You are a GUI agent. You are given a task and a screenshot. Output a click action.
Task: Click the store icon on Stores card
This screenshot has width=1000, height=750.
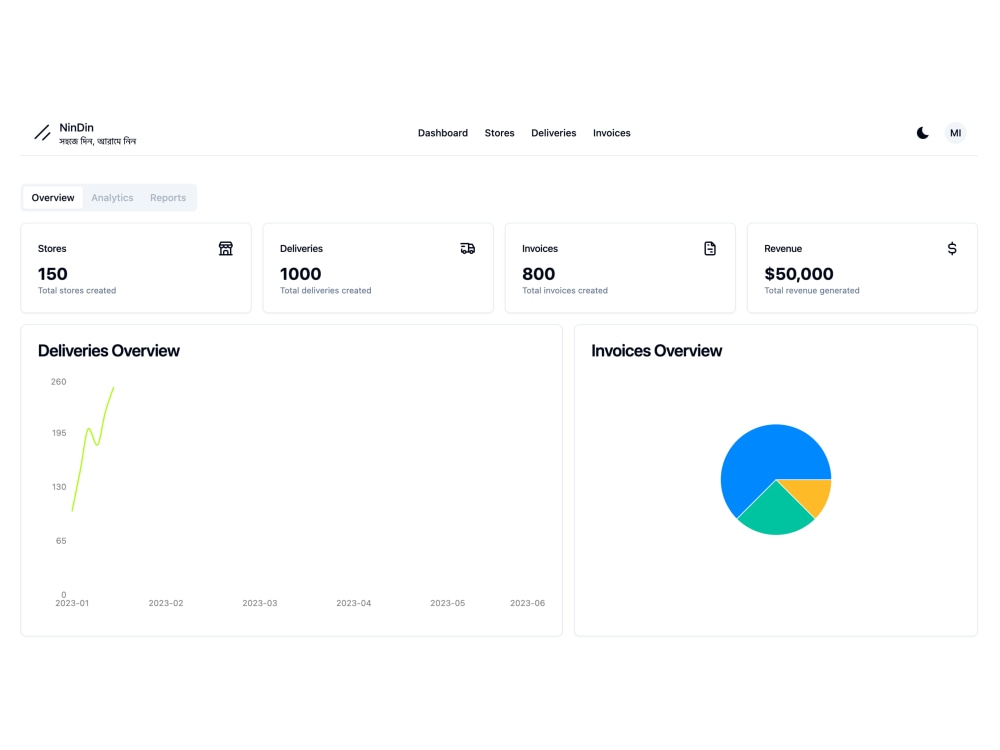226,248
